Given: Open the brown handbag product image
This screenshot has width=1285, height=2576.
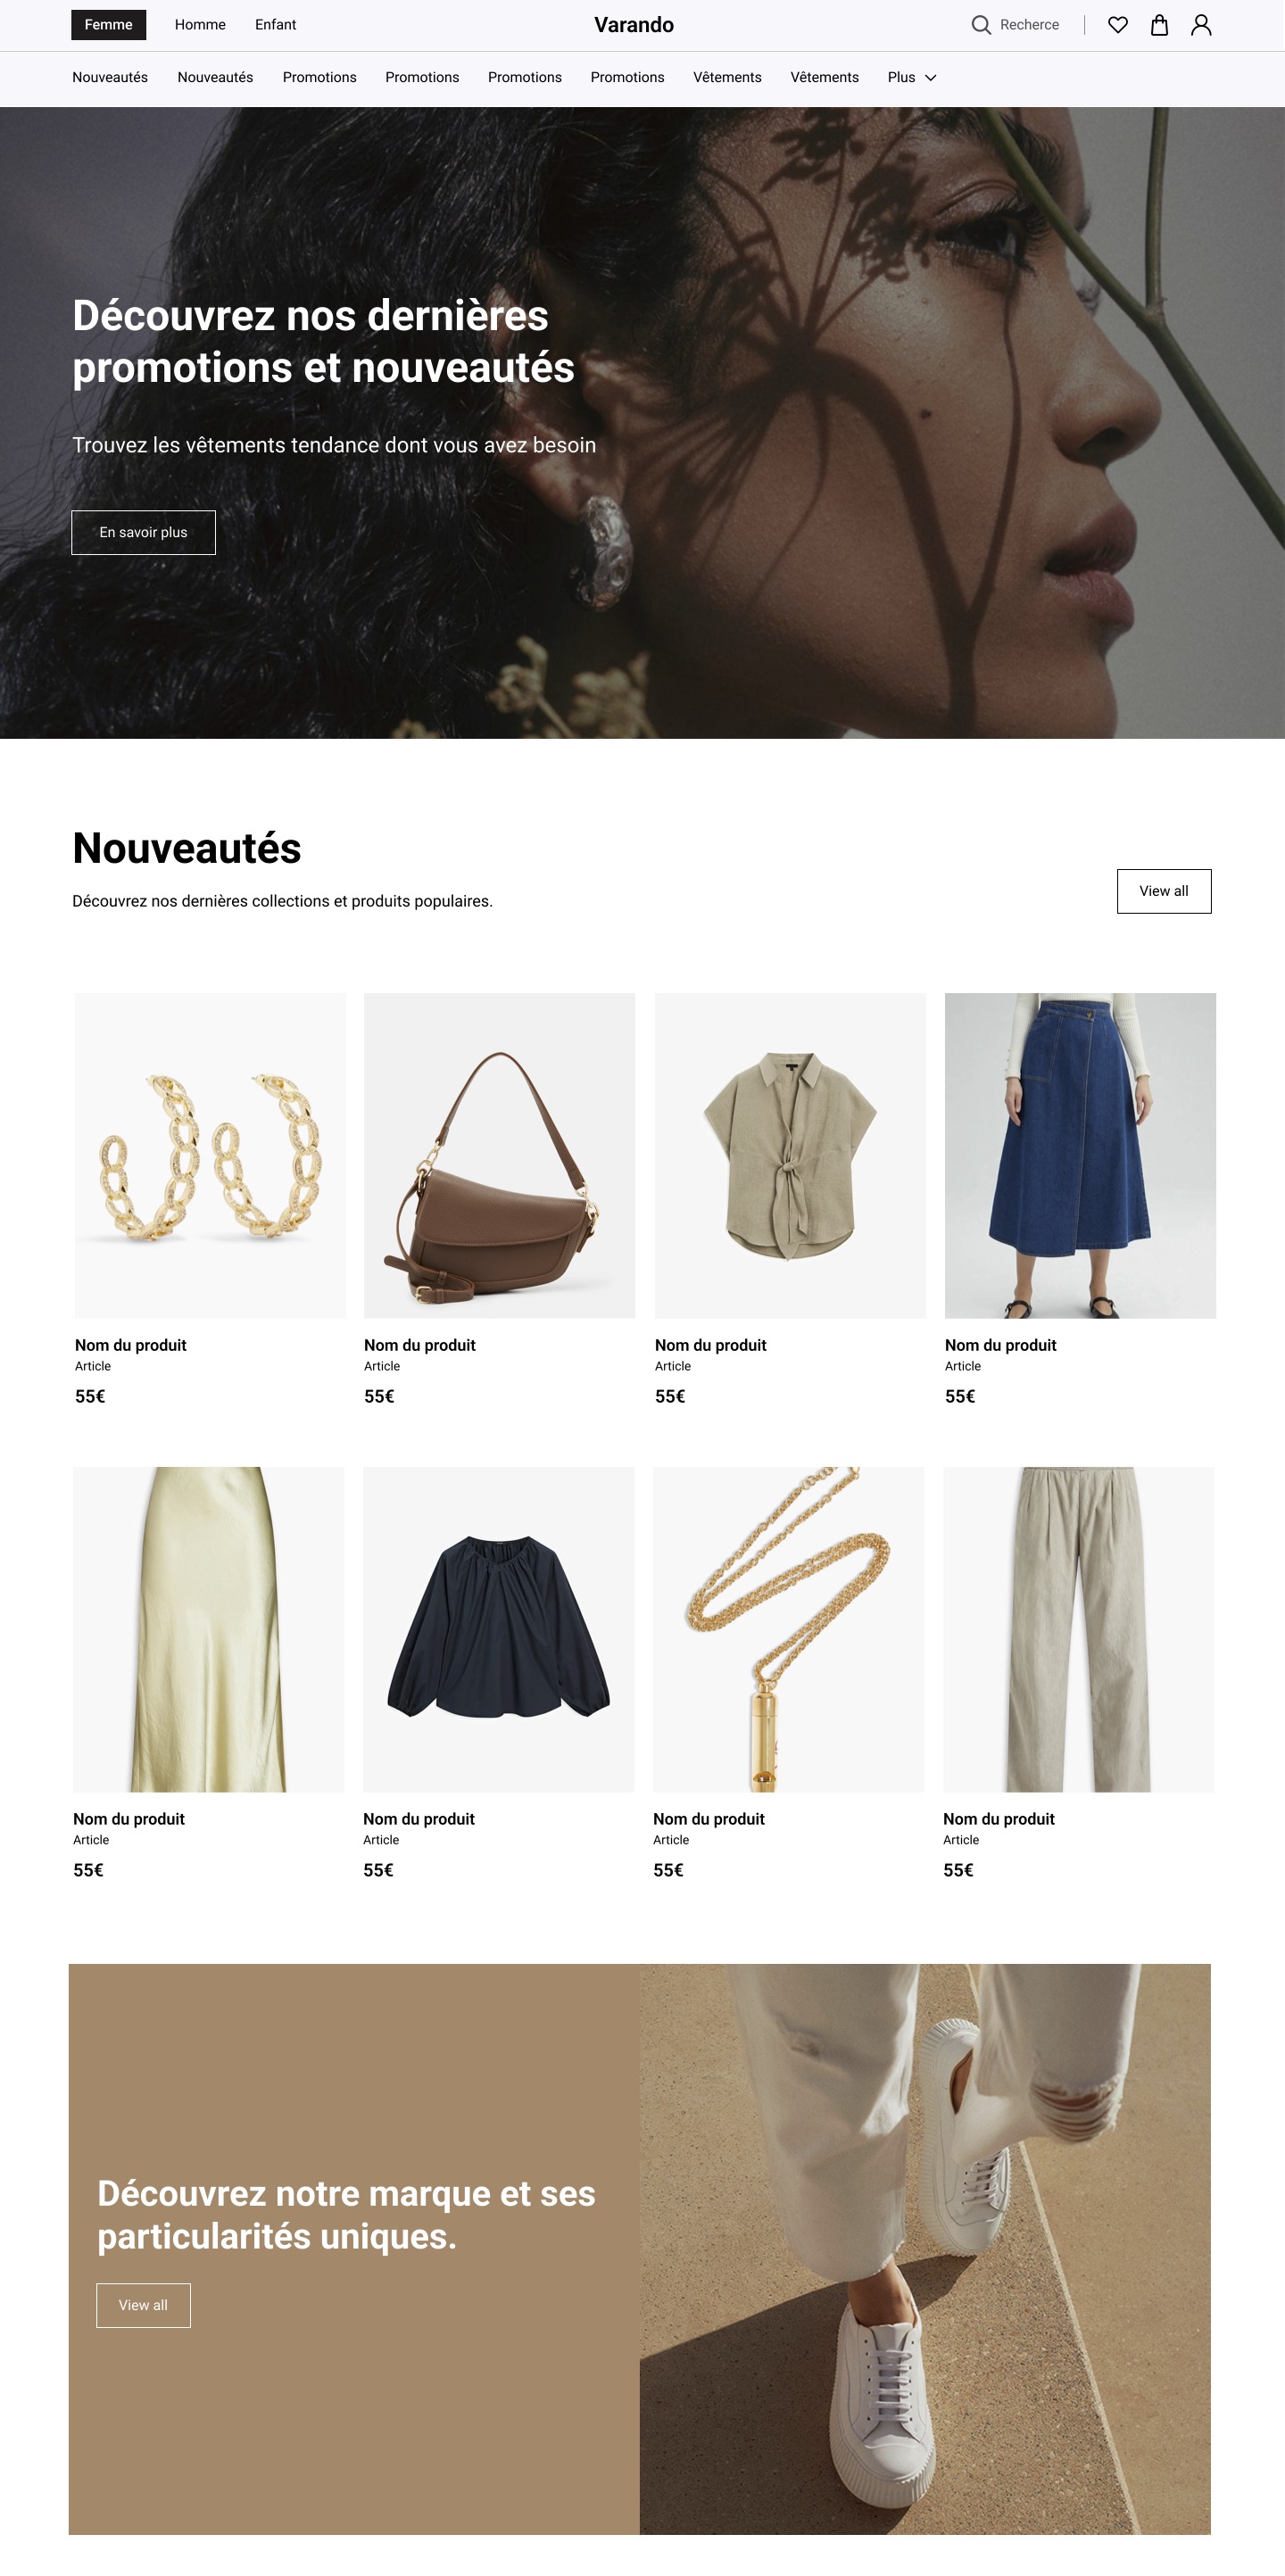Looking at the screenshot, I should pyautogui.click(x=499, y=1155).
